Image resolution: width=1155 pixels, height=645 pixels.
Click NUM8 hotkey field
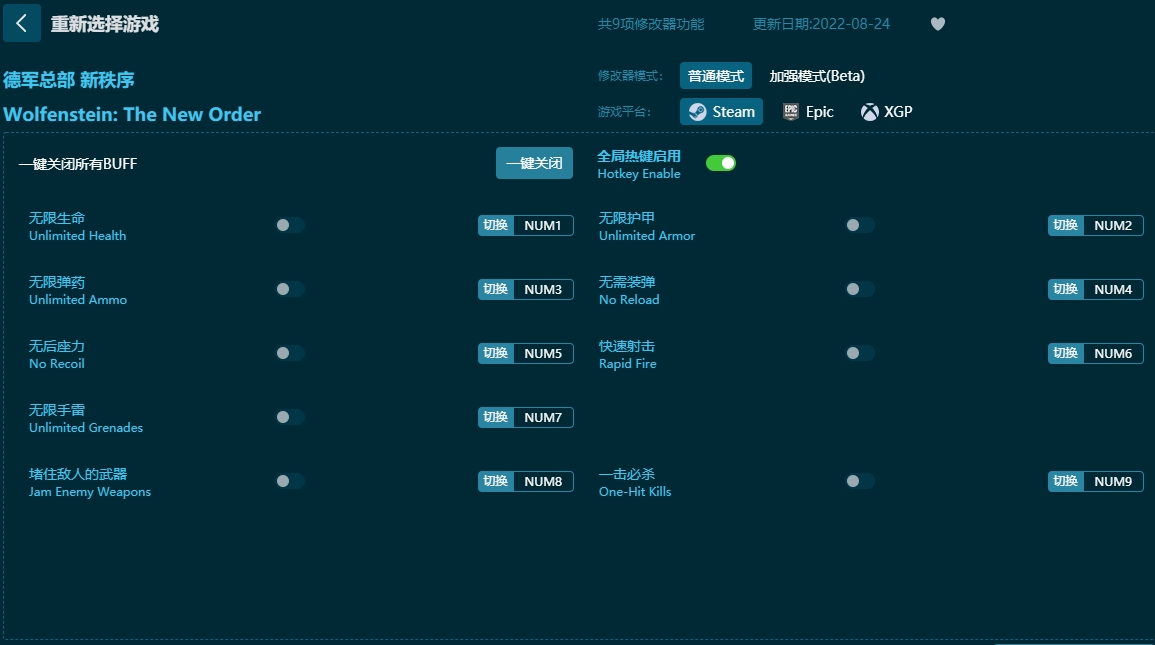[544, 482]
